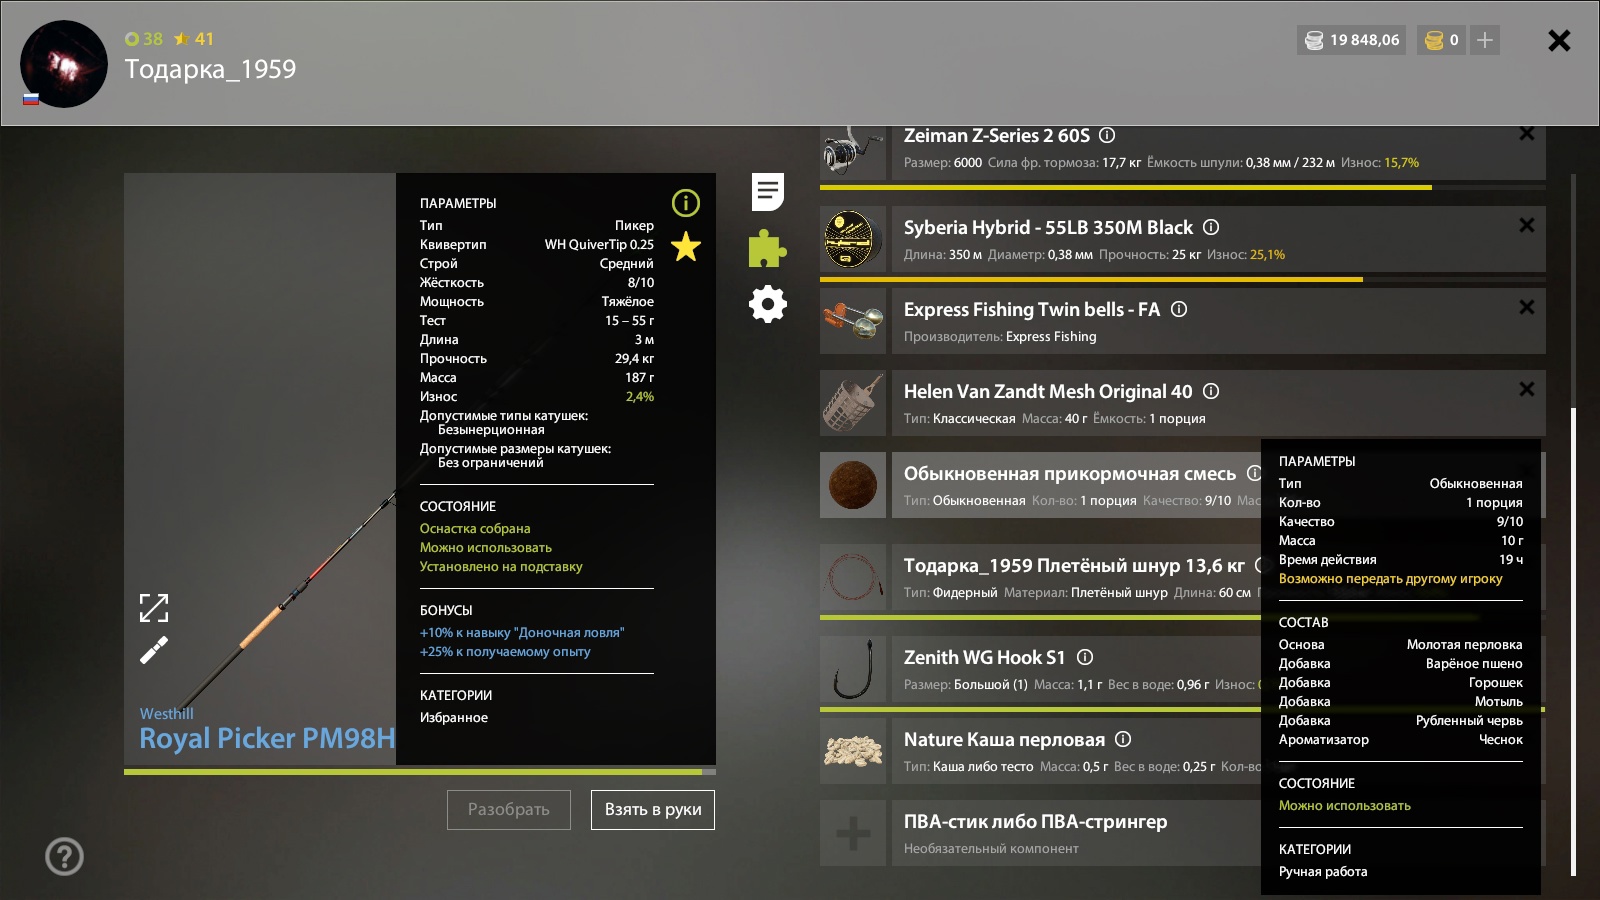Open the gear settings icon beside rod panel
This screenshot has width=1600, height=900.
click(x=768, y=304)
